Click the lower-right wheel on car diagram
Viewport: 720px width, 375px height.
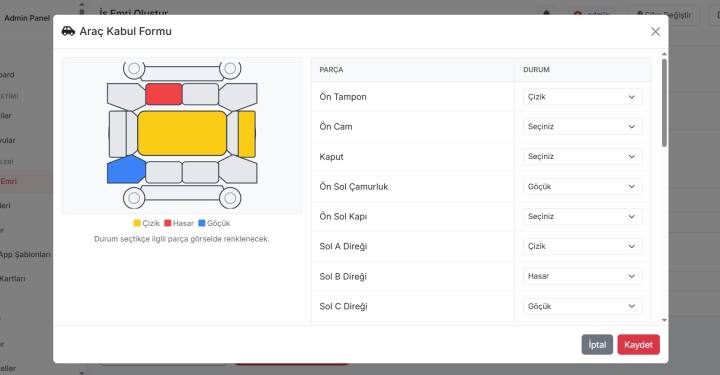[x=230, y=198]
